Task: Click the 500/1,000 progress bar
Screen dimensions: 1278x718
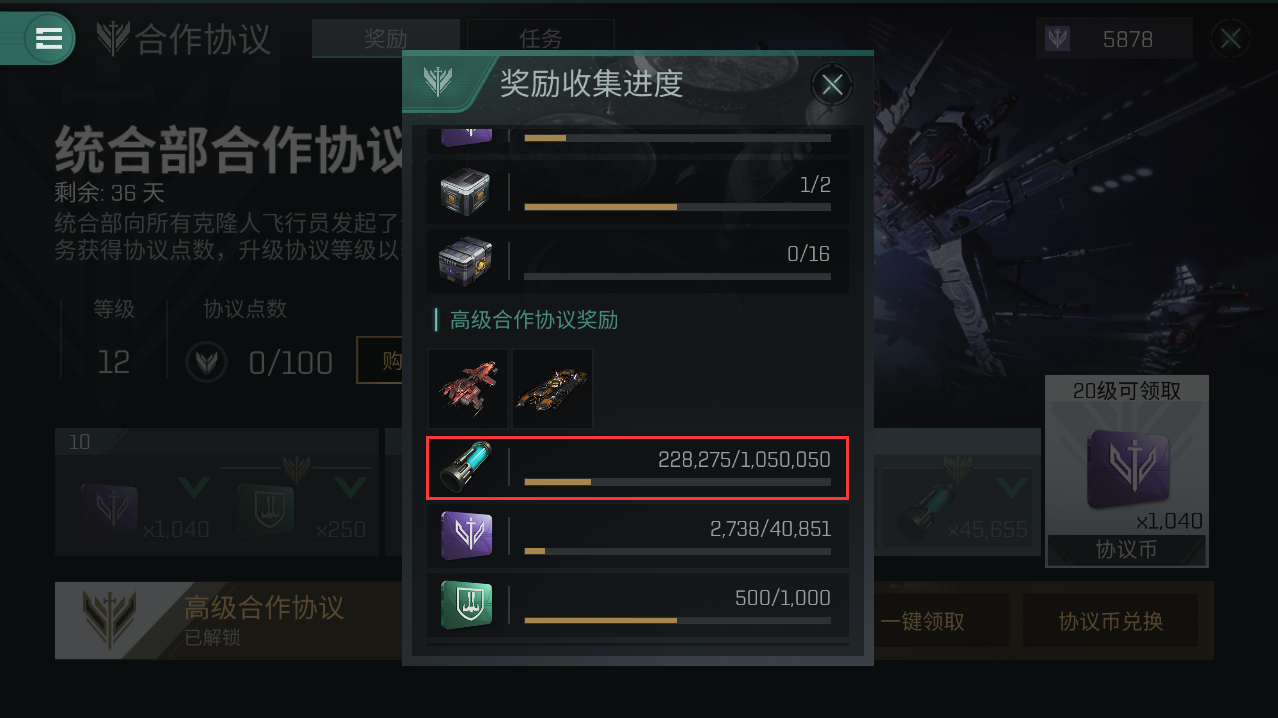Action: tap(677, 621)
